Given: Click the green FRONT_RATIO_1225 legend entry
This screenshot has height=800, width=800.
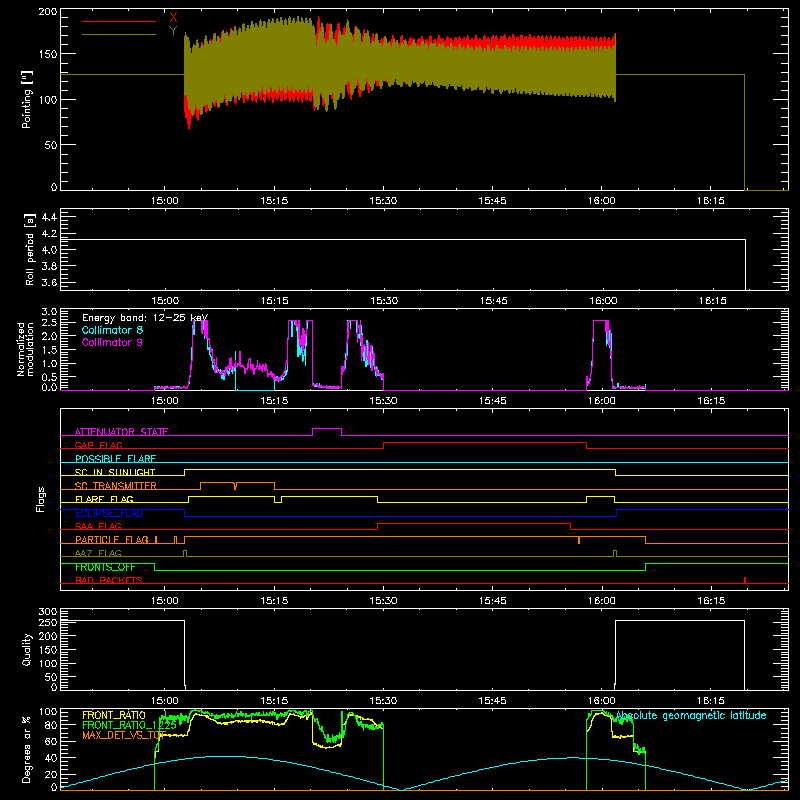Looking at the screenshot, I should 130,725.
